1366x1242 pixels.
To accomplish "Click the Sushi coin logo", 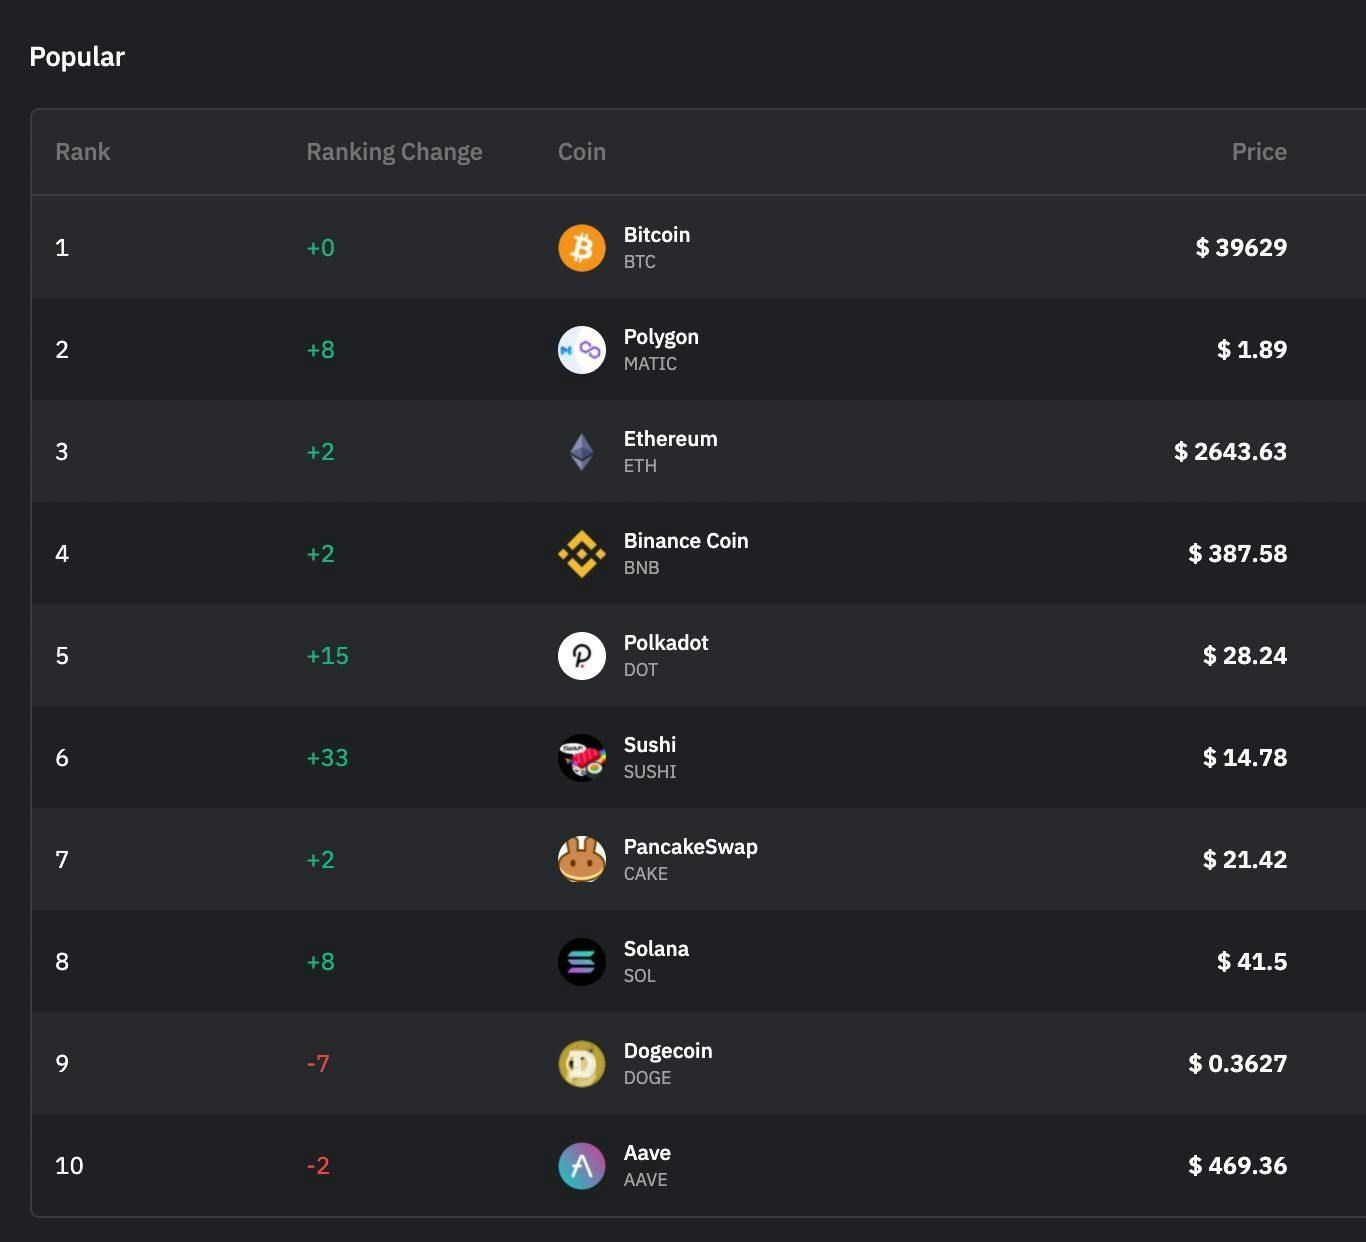I will 581,758.
